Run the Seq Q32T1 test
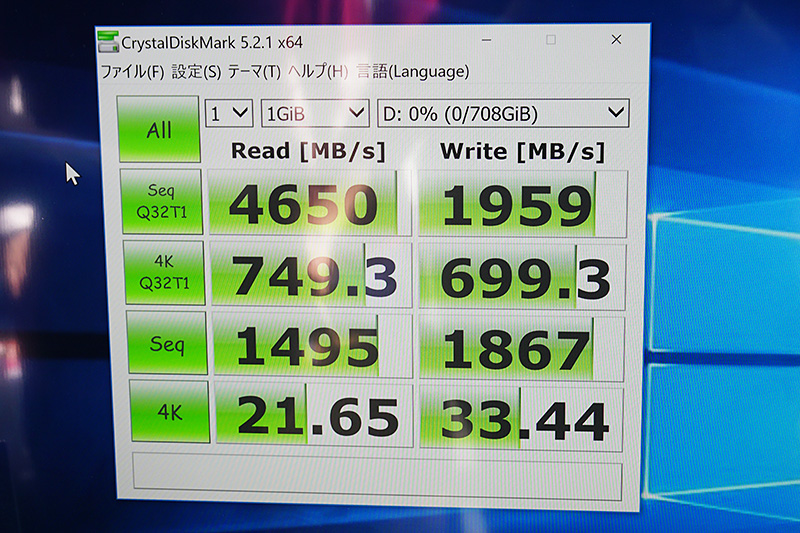This screenshot has height=533, width=800. click(x=162, y=201)
